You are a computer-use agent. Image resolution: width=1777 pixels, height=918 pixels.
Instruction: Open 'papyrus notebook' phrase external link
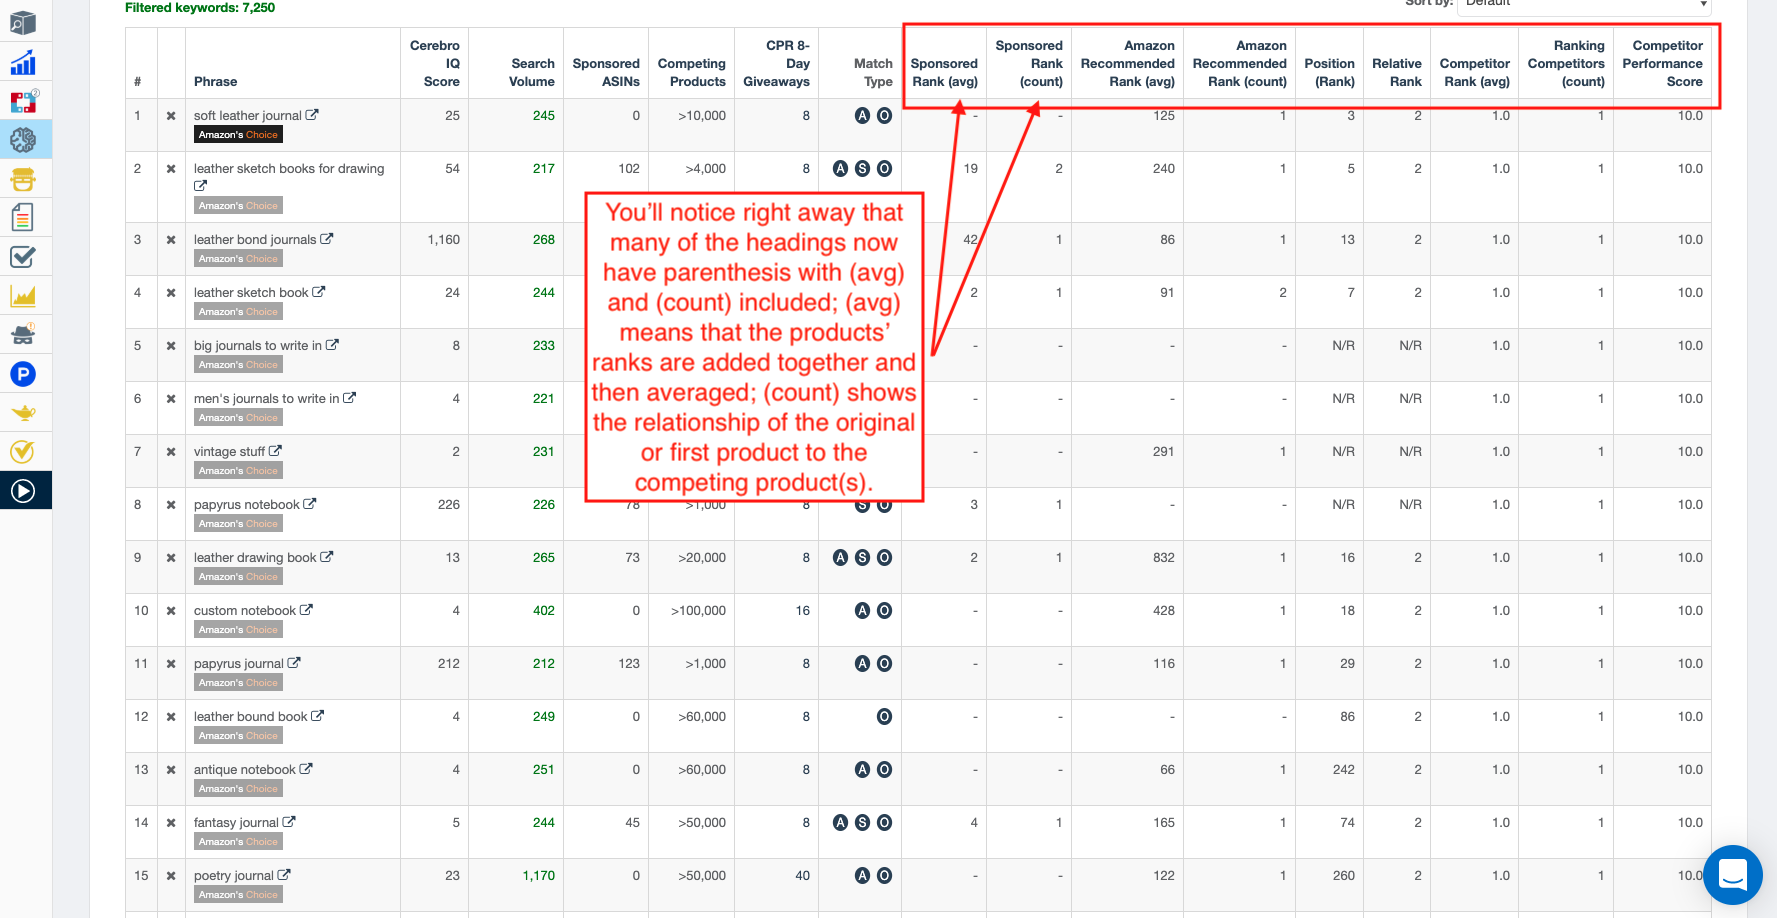310,504
